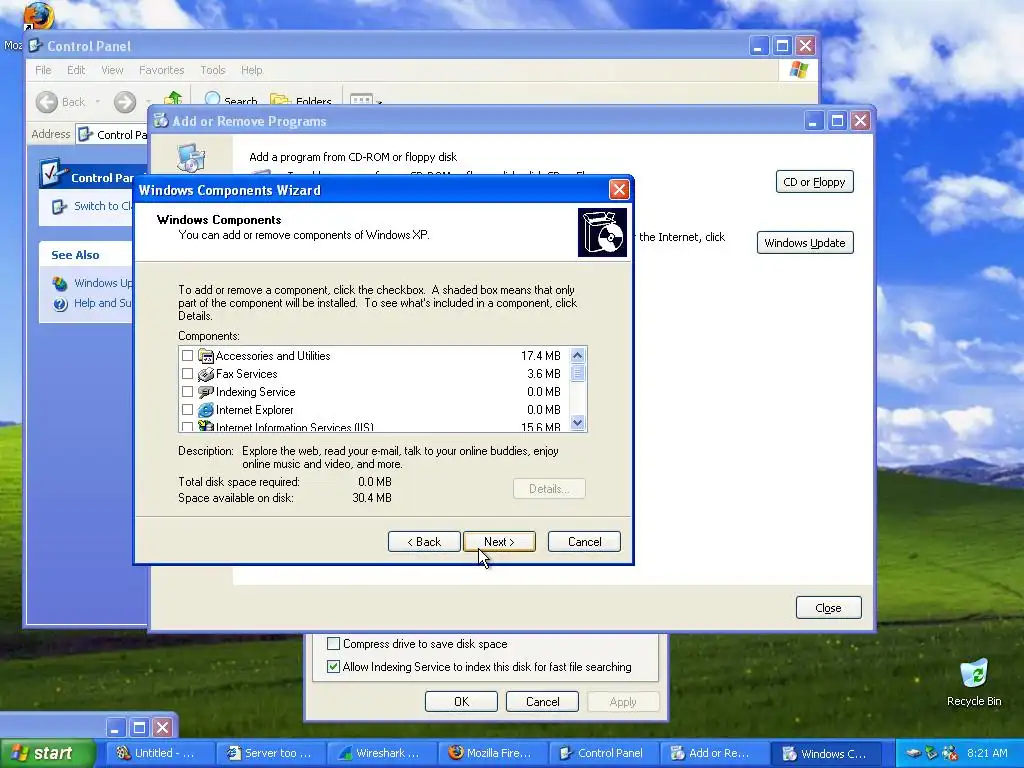The width and height of the screenshot is (1024, 768).
Task: Click the Add New Programs sidebar icon
Action: (191, 158)
